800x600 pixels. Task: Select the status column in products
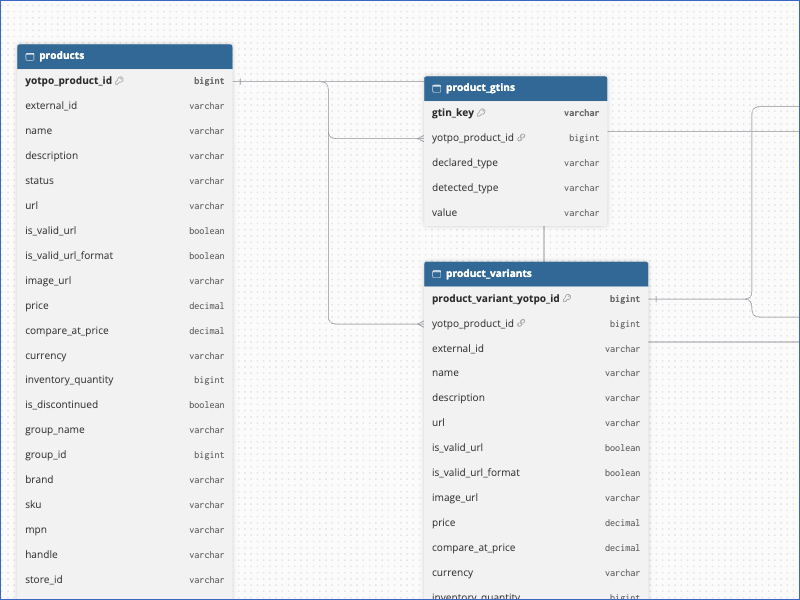125,181
